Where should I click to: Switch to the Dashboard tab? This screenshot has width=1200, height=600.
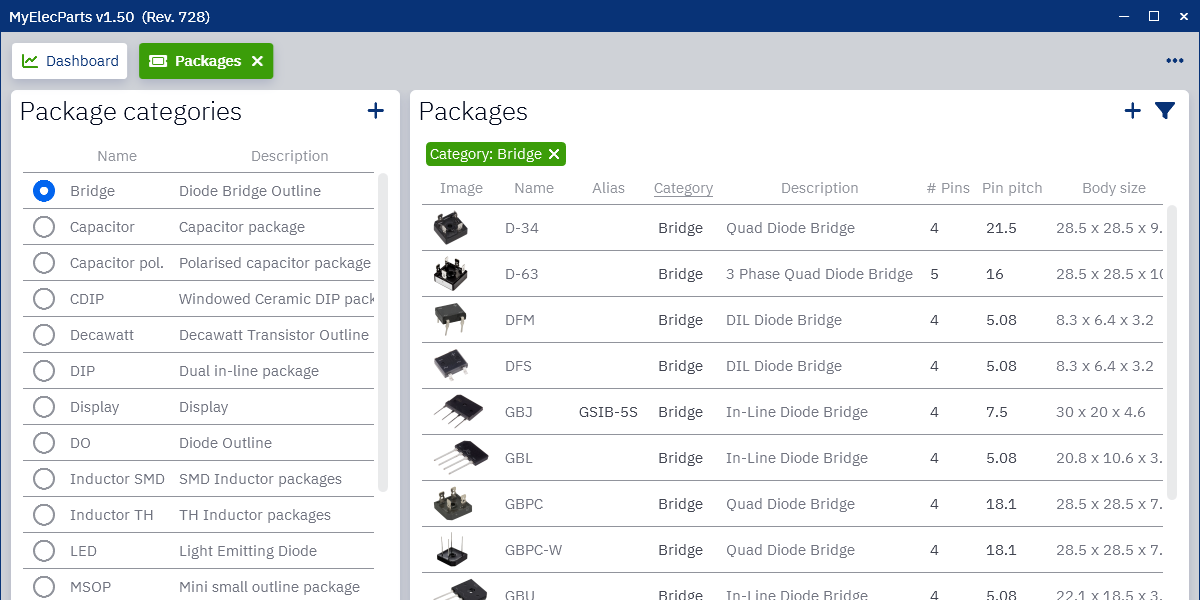click(x=69, y=60)
